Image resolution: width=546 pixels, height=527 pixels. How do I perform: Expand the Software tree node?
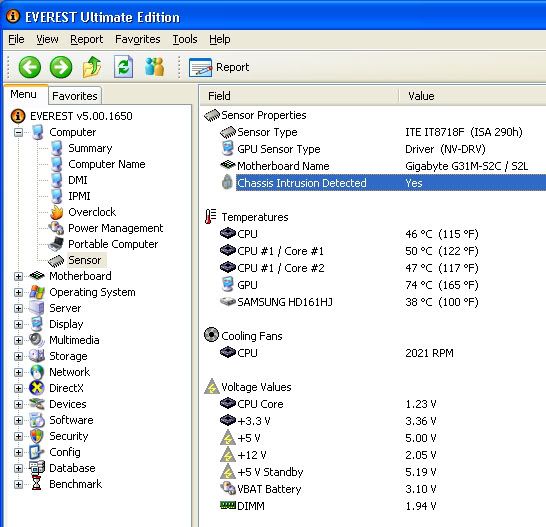18,420
